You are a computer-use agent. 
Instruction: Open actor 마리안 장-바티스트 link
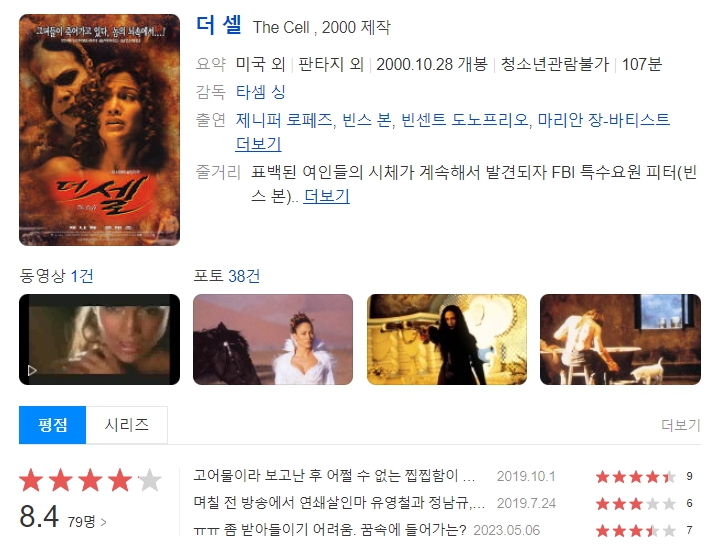tap(604, 120)
